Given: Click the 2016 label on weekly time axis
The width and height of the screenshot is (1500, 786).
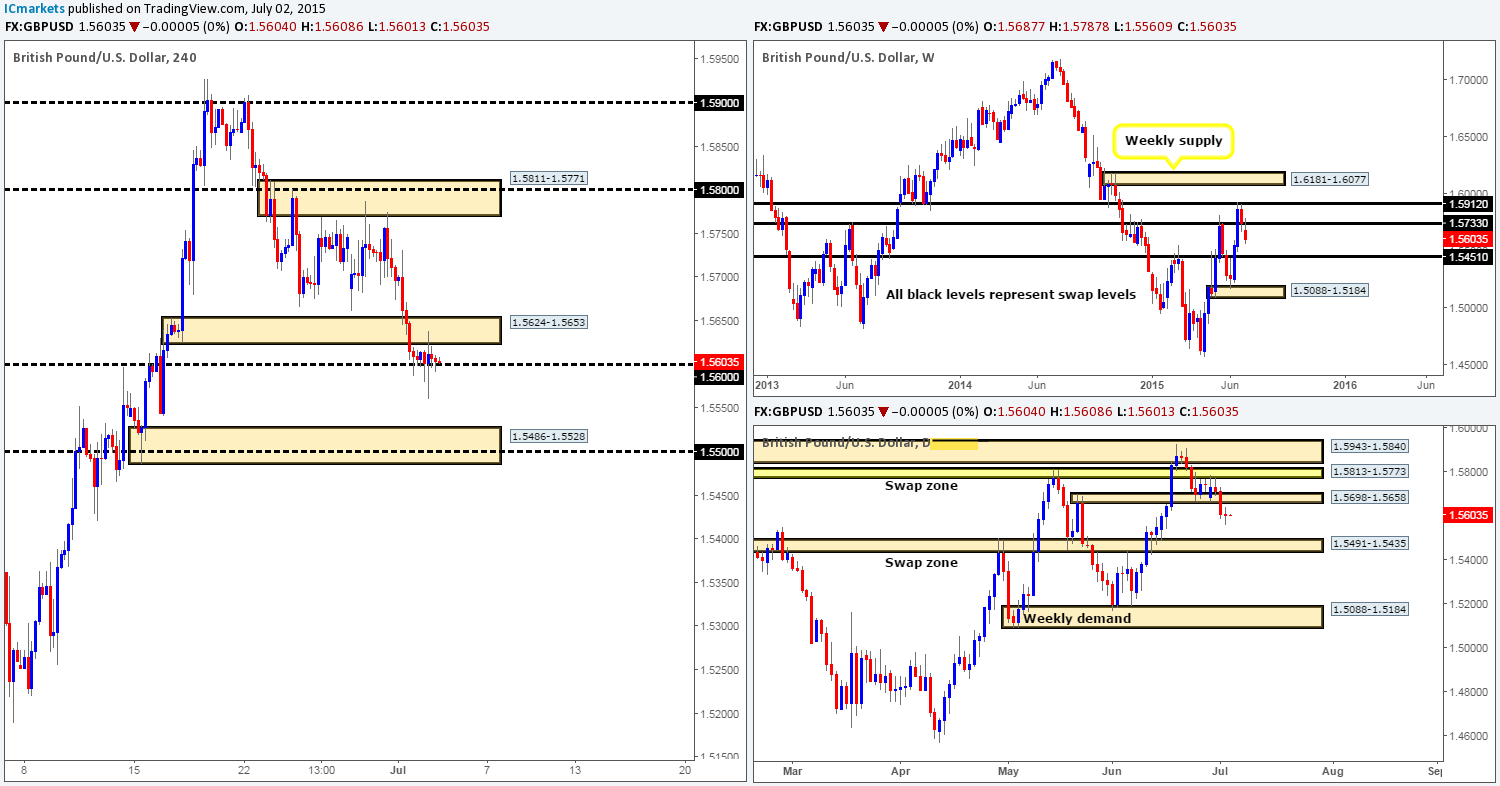Looking at the screenshot, I should (x=1344, y=385).
